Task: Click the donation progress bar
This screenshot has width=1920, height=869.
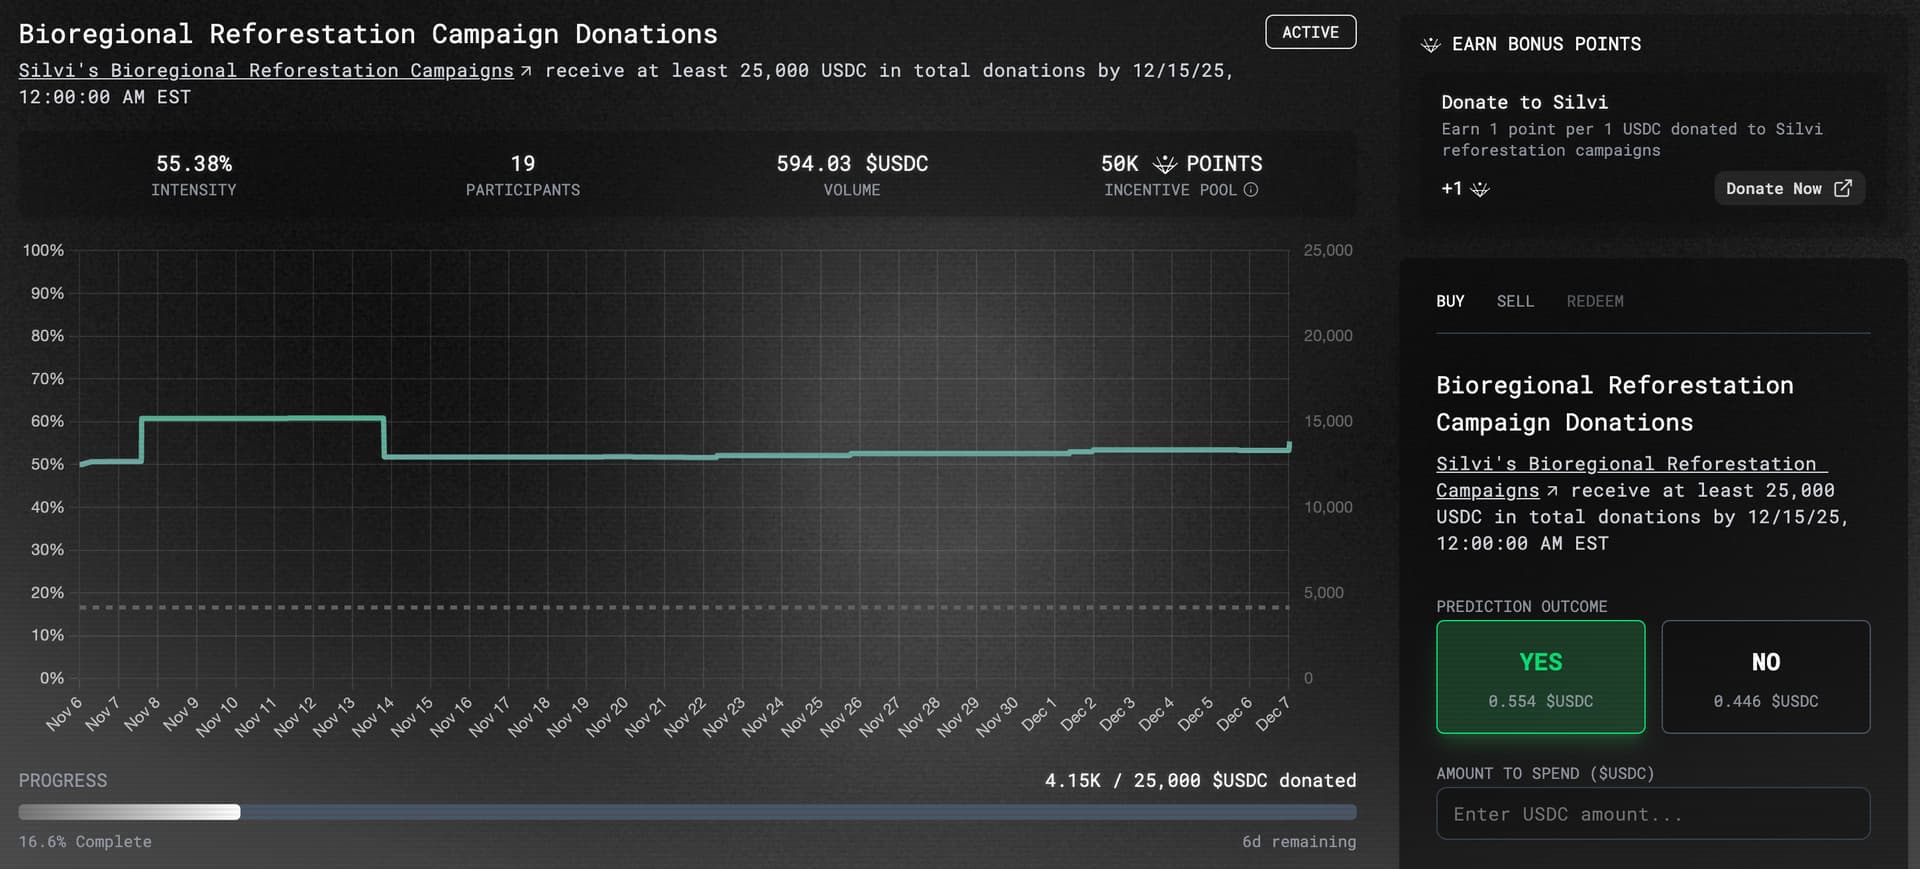Action: 687,812
